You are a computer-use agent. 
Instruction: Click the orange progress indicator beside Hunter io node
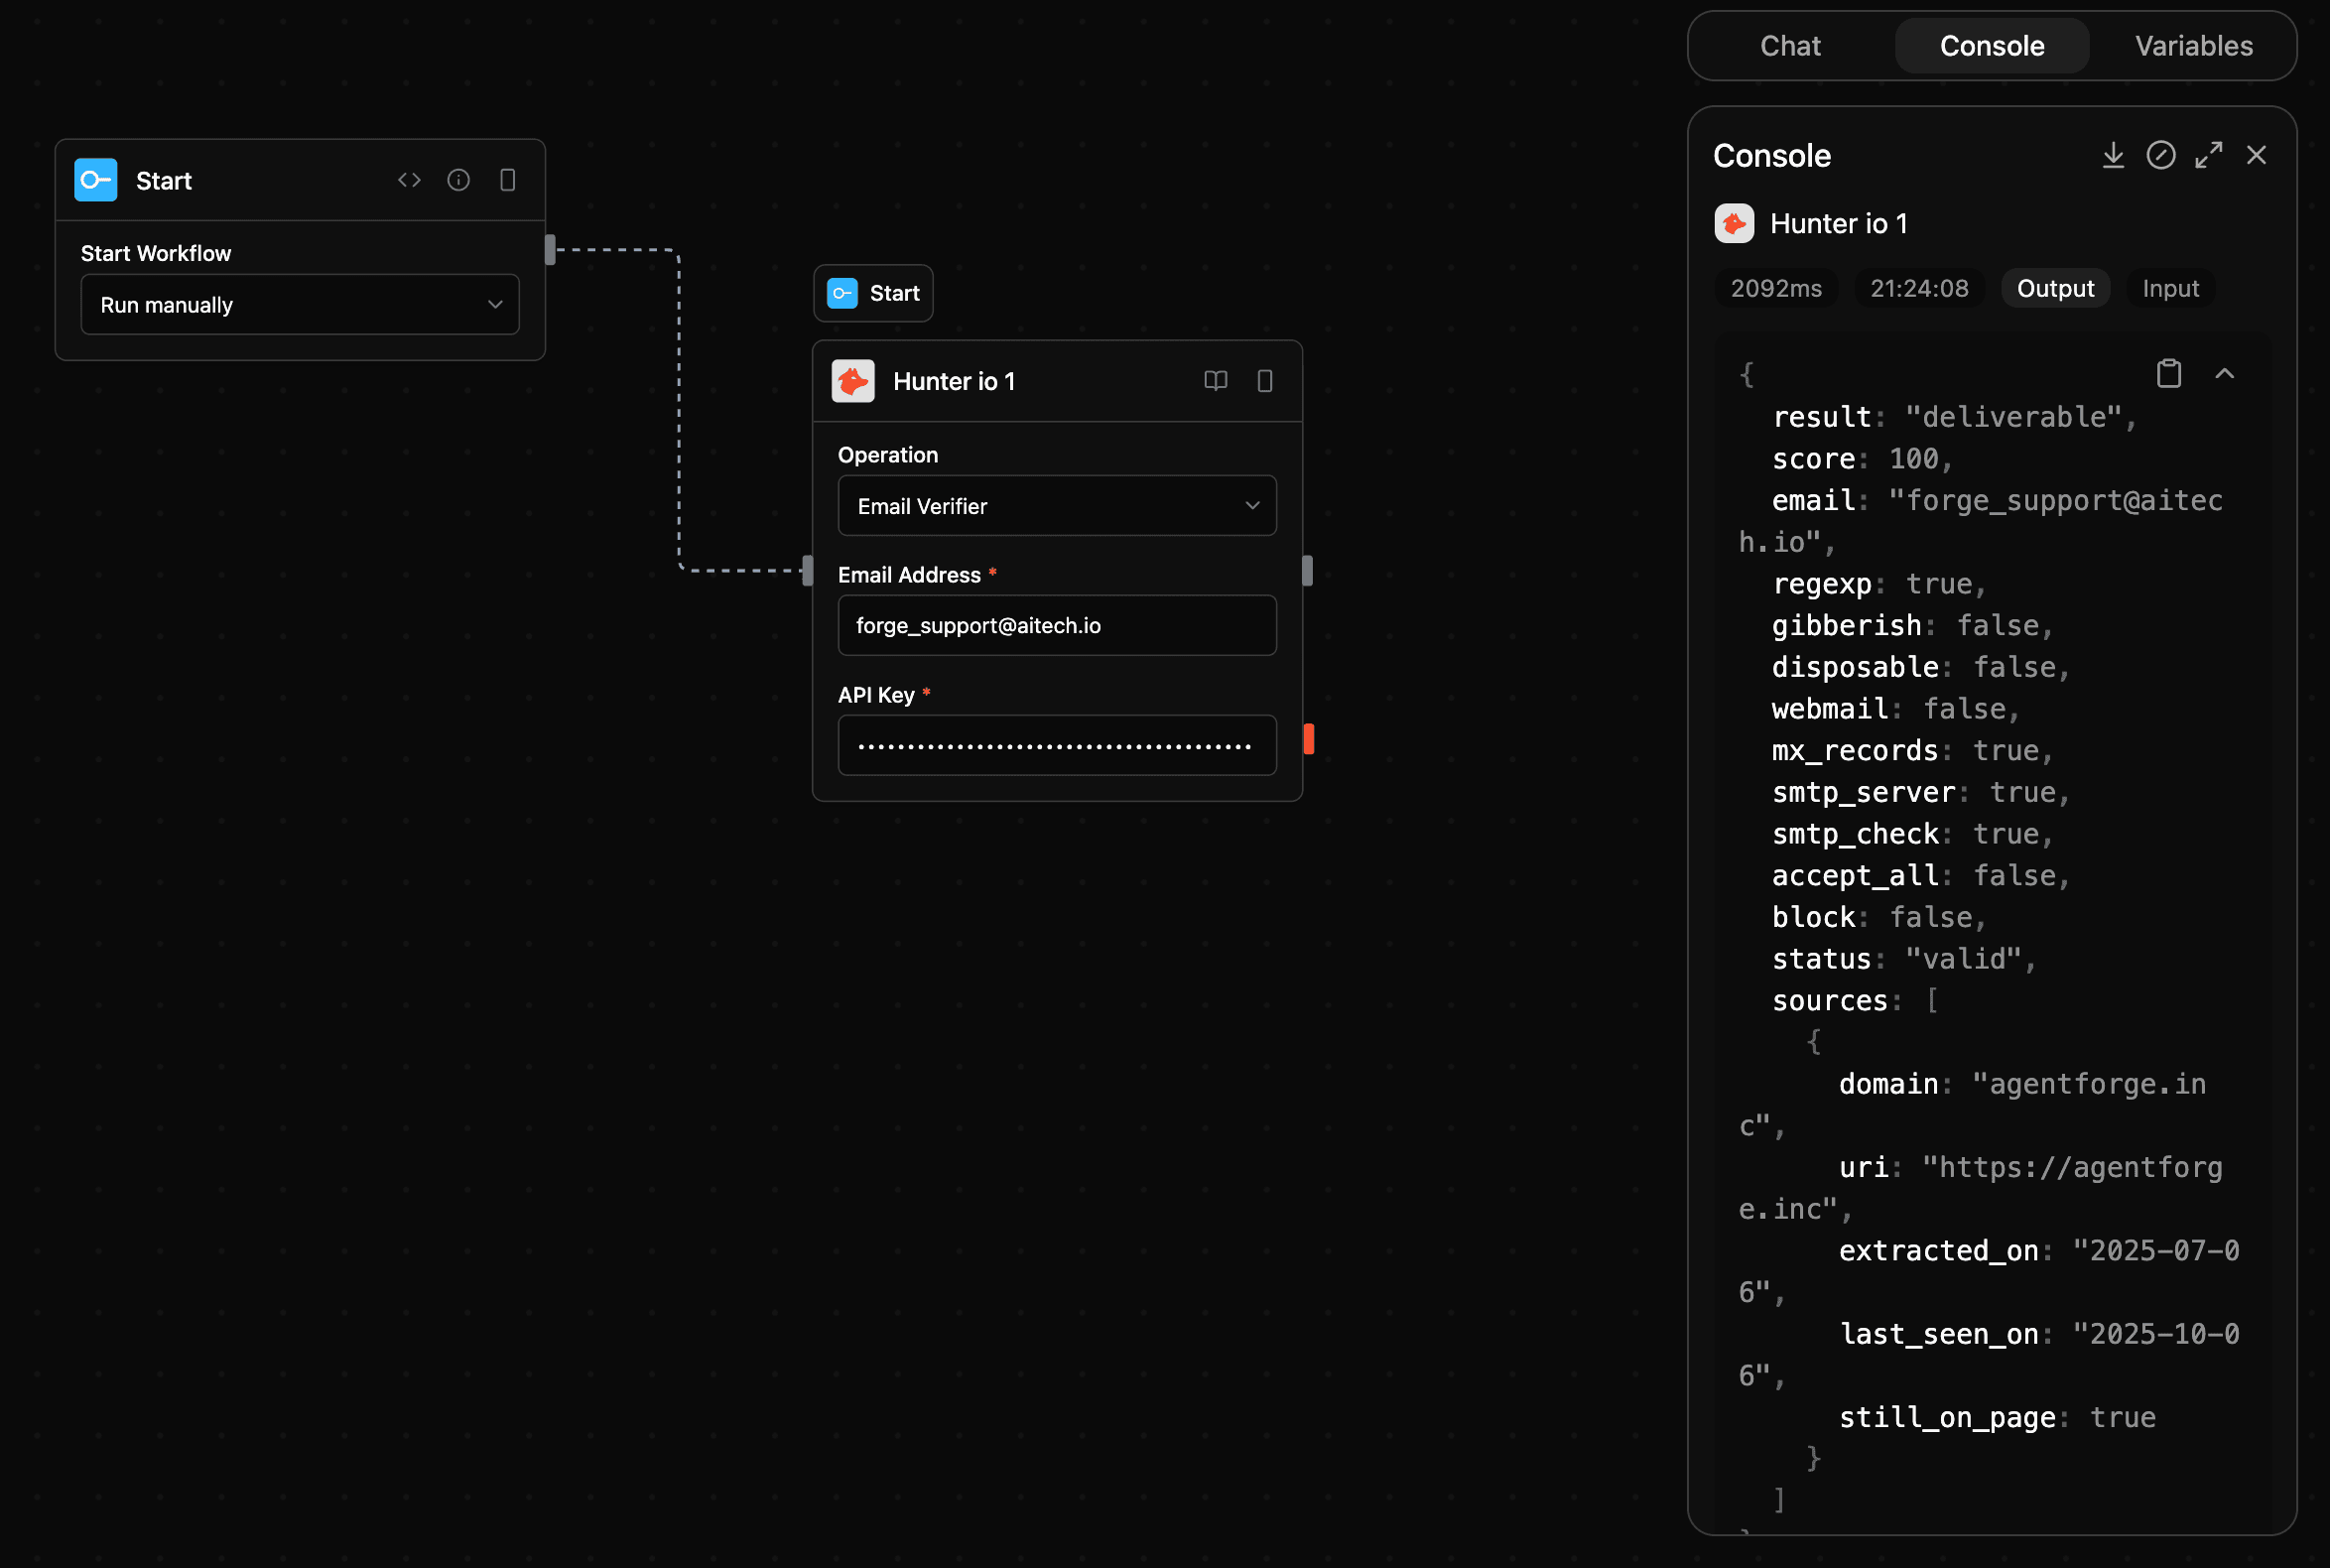(x=1308, y=740)
